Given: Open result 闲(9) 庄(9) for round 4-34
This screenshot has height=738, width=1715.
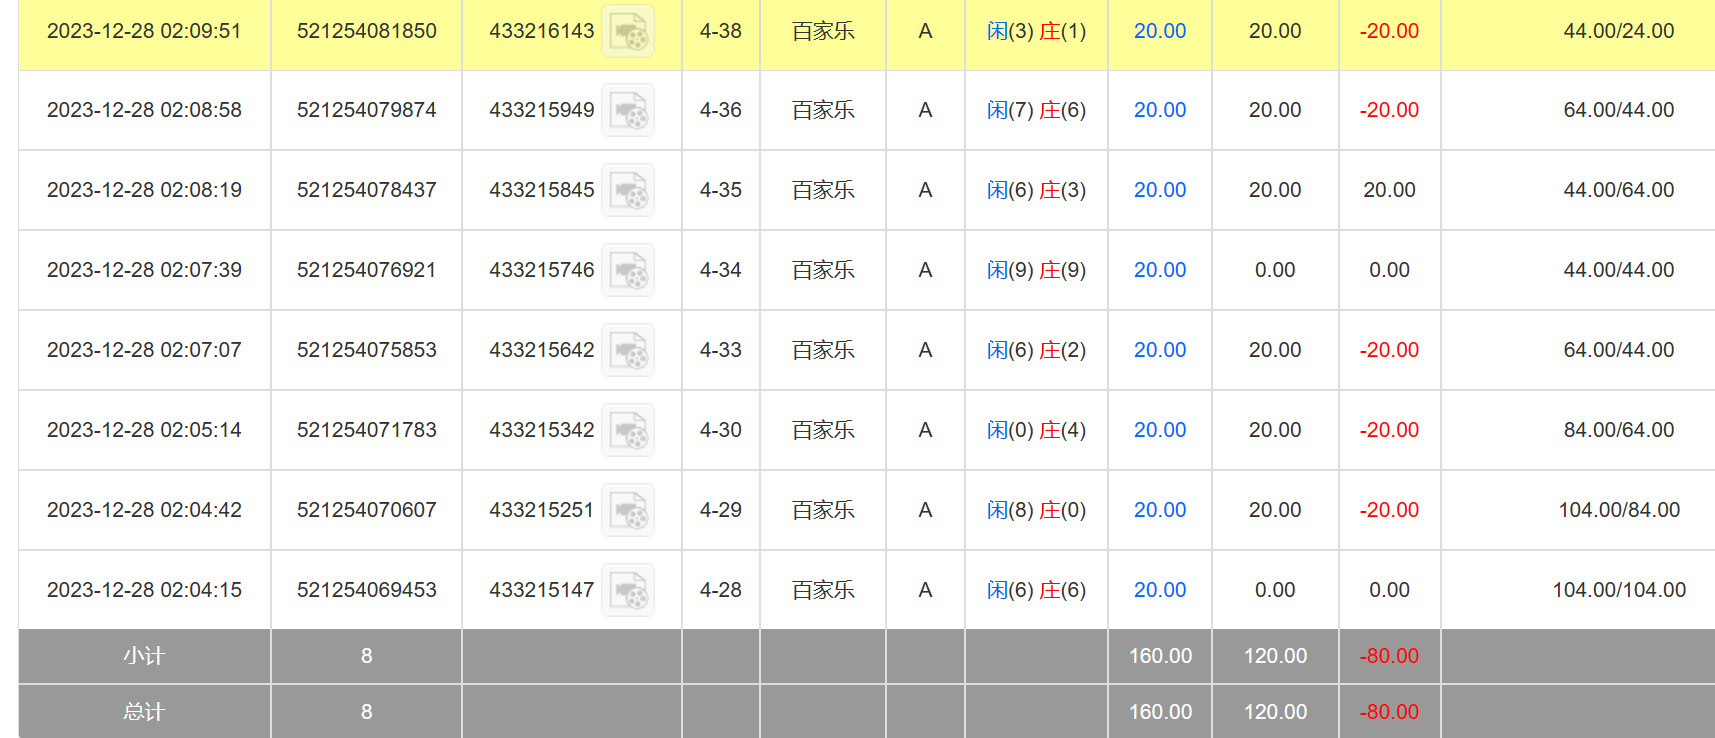Looking at the screenshot, I should point(1035,270).
